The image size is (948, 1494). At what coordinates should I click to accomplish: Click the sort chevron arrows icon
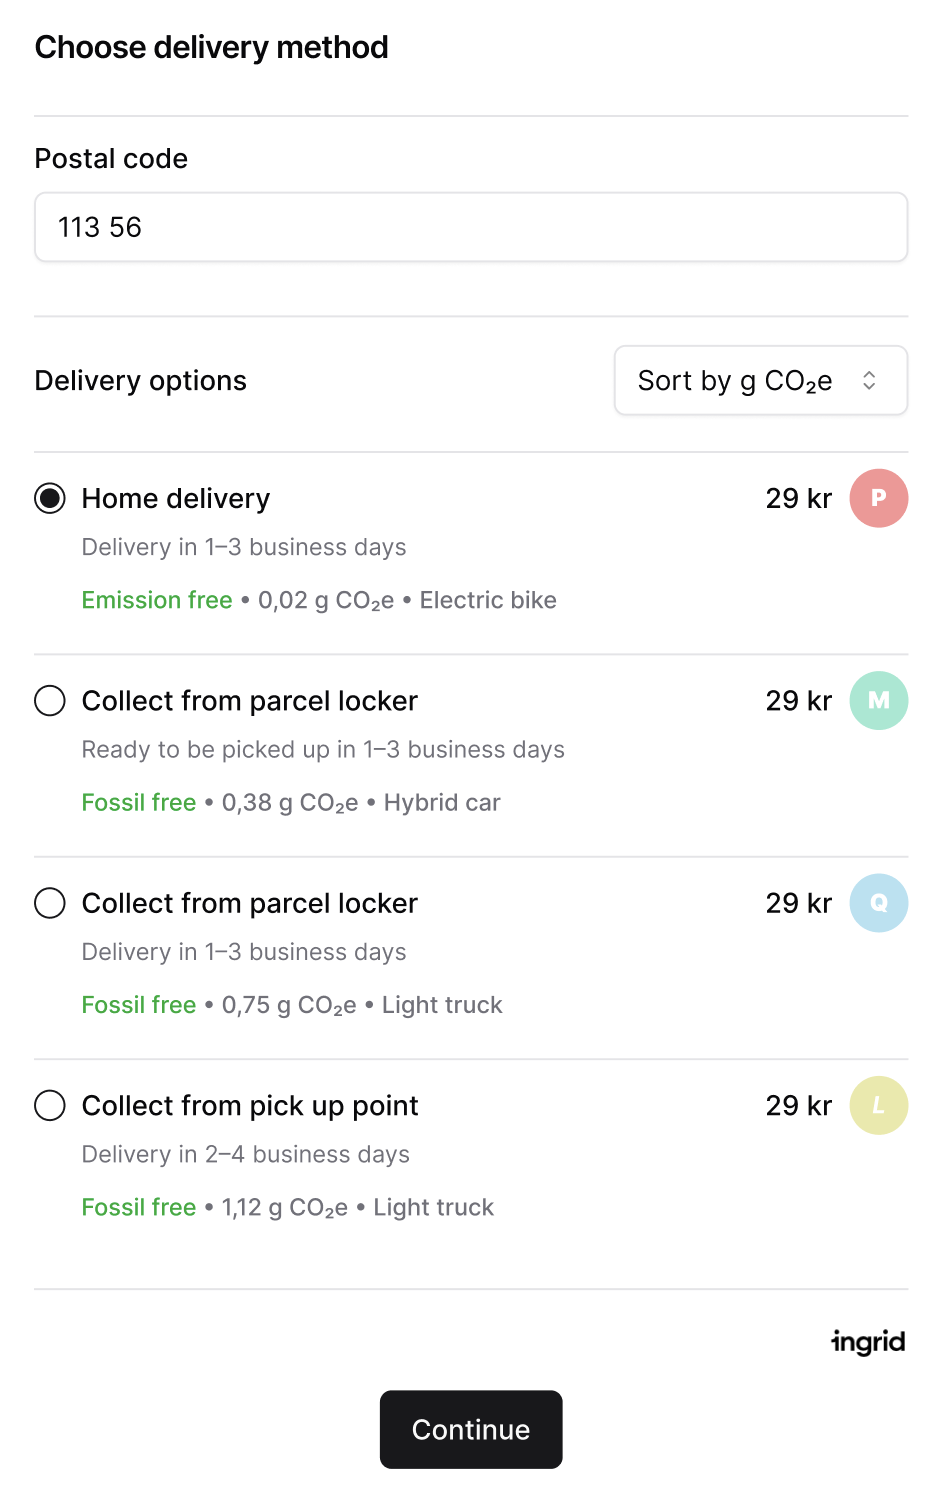point(869,380)
